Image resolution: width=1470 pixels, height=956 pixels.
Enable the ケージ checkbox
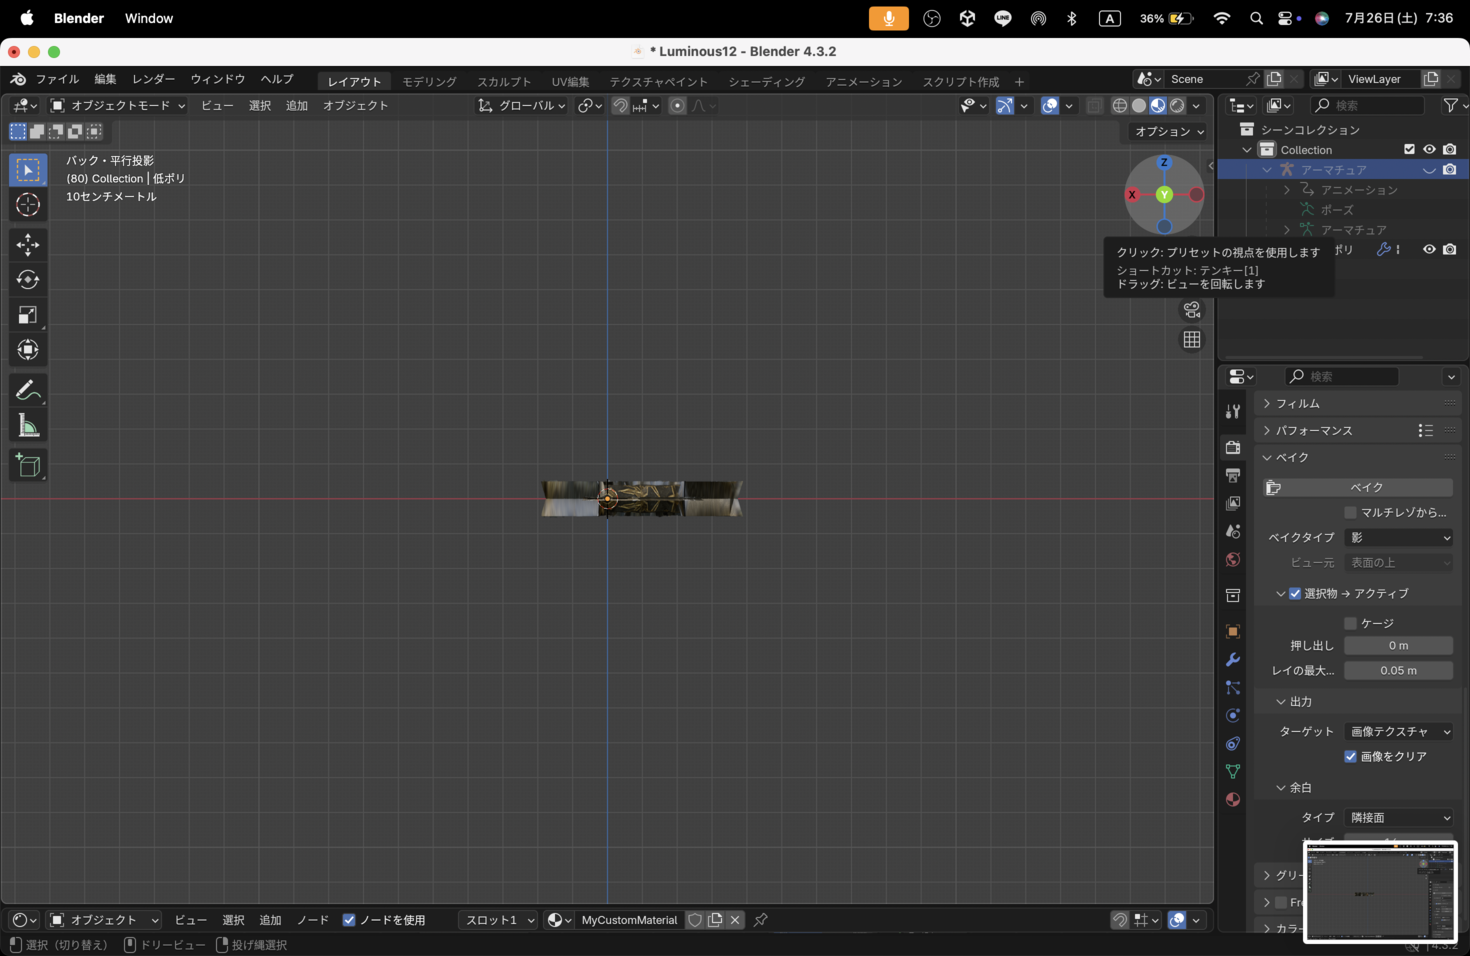[x=1350, y=623]
